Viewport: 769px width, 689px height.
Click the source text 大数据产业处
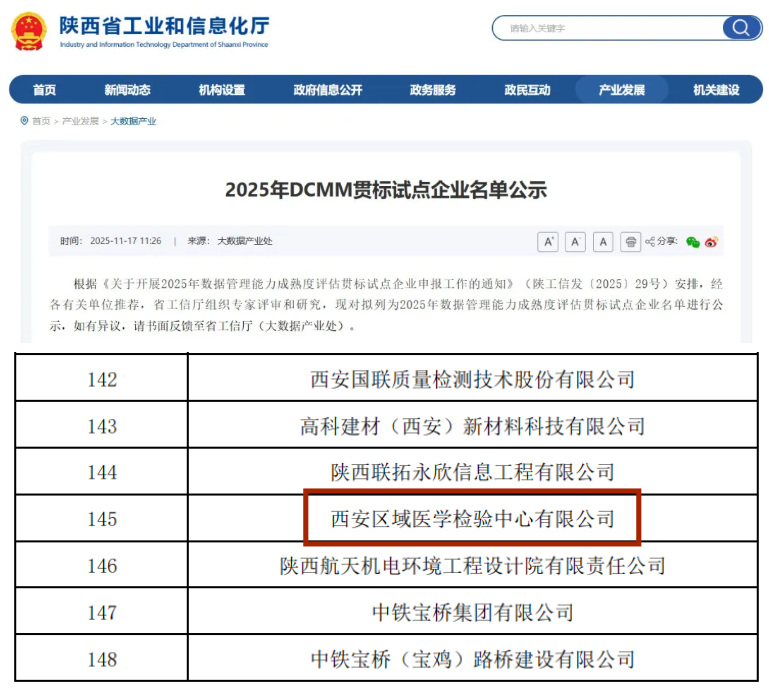245,241
